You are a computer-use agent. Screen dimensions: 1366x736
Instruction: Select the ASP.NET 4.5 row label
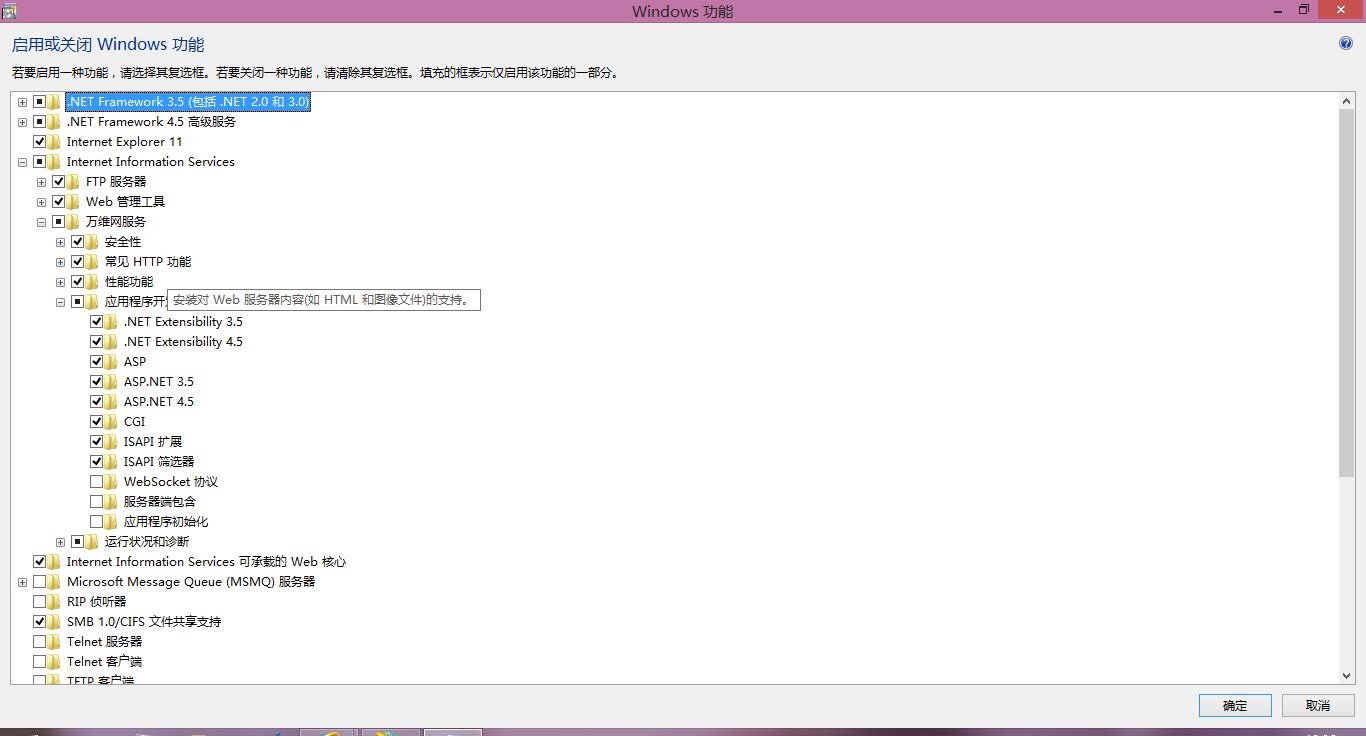pyautogui.click(x=159, y=401)
